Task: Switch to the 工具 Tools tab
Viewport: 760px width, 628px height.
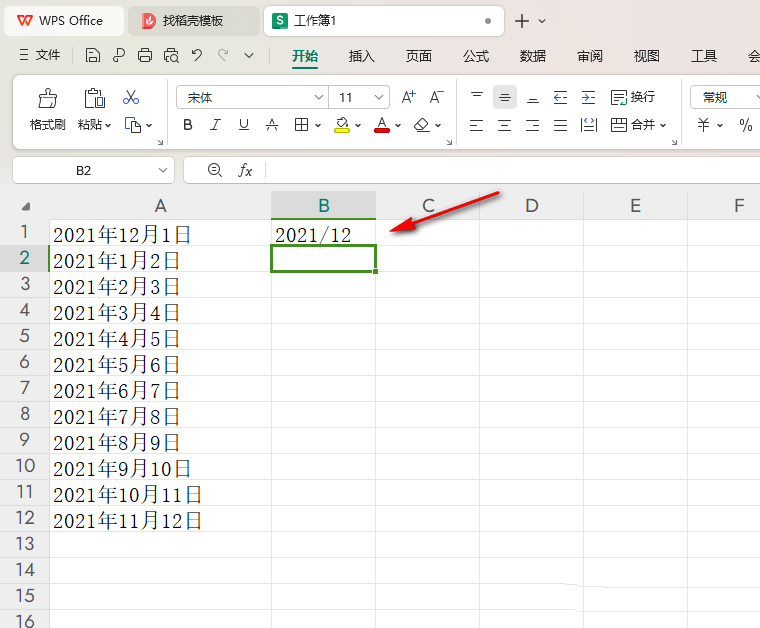Action: tap(704, 56)
